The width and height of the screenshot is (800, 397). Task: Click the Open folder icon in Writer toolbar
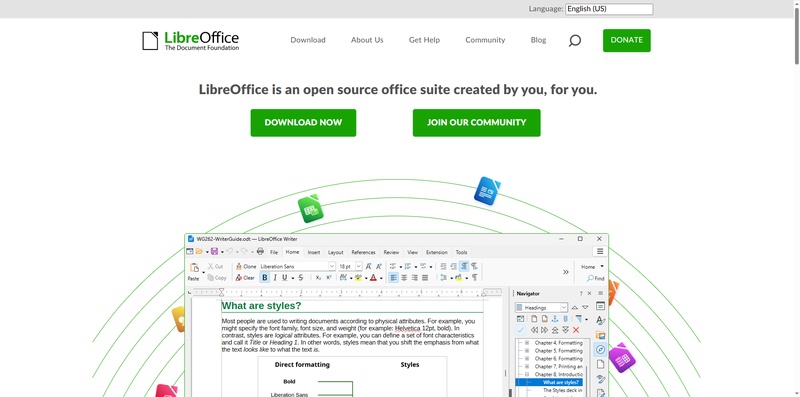[x=199, y=252]
